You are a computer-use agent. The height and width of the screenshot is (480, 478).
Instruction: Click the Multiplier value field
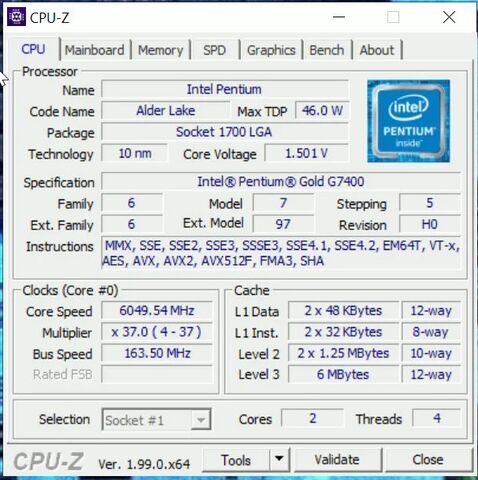(x=157, y=332)
